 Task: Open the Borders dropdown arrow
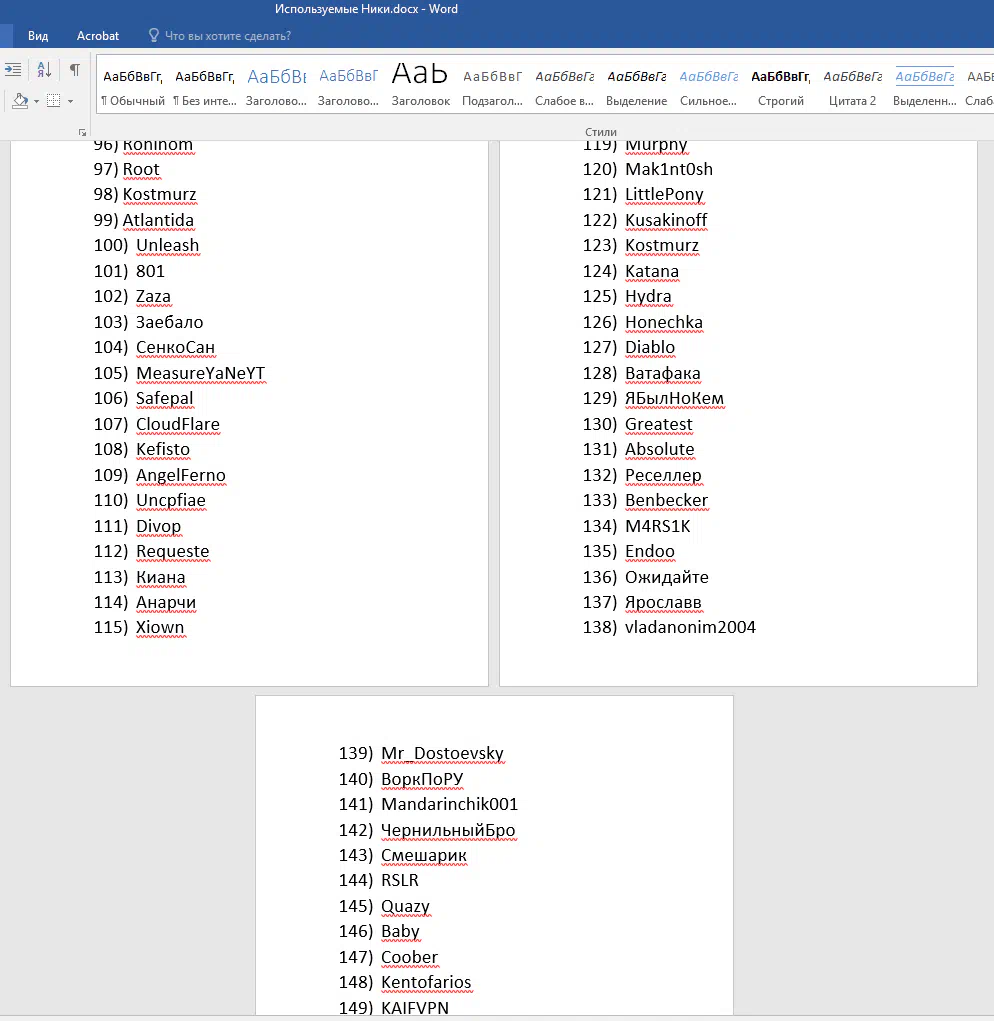(x=70, y=102)
